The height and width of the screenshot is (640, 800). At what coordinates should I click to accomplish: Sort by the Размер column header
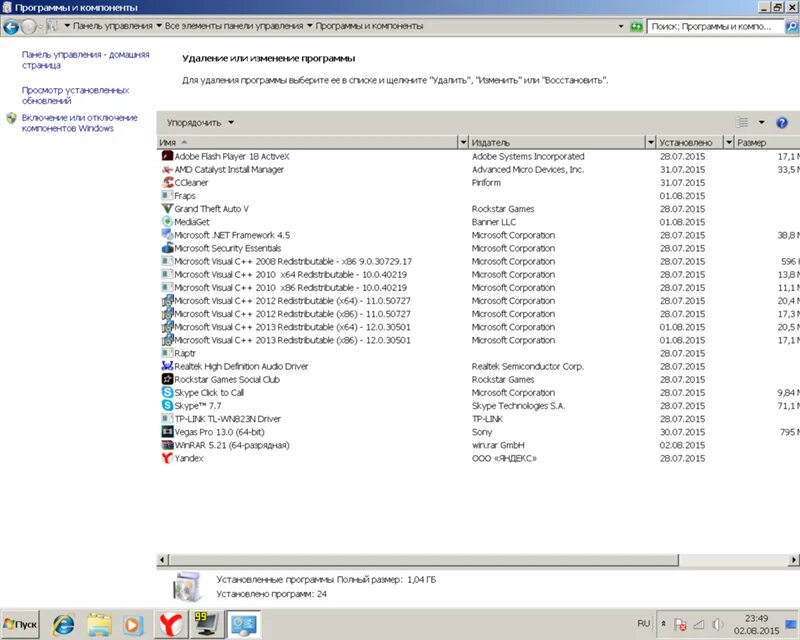pyautogui.click(x=767, y=142)
